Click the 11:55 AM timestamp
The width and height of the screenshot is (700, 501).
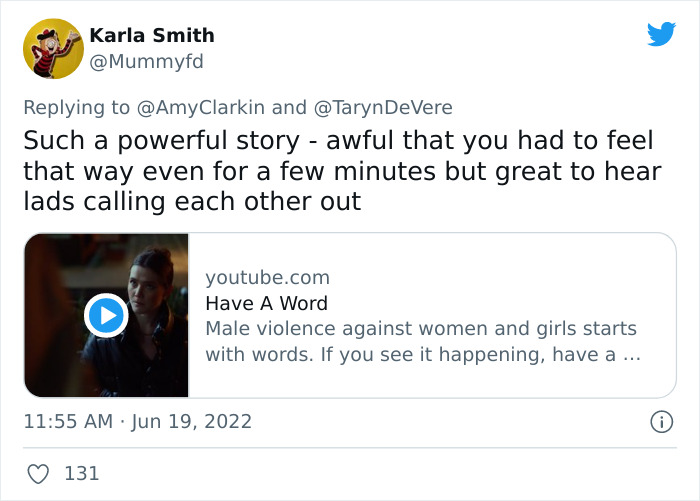click(68, 423)
